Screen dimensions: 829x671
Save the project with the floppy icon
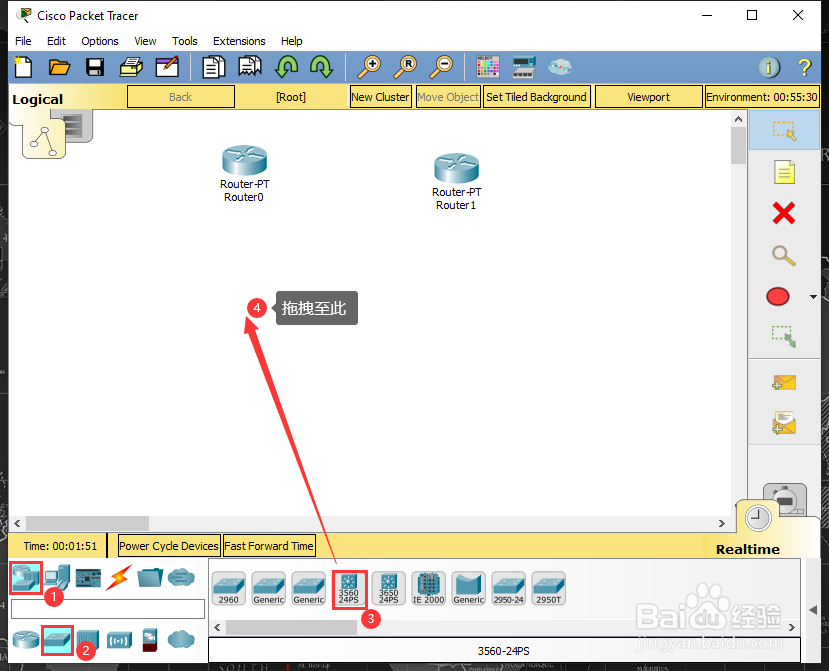click(95, 67)
